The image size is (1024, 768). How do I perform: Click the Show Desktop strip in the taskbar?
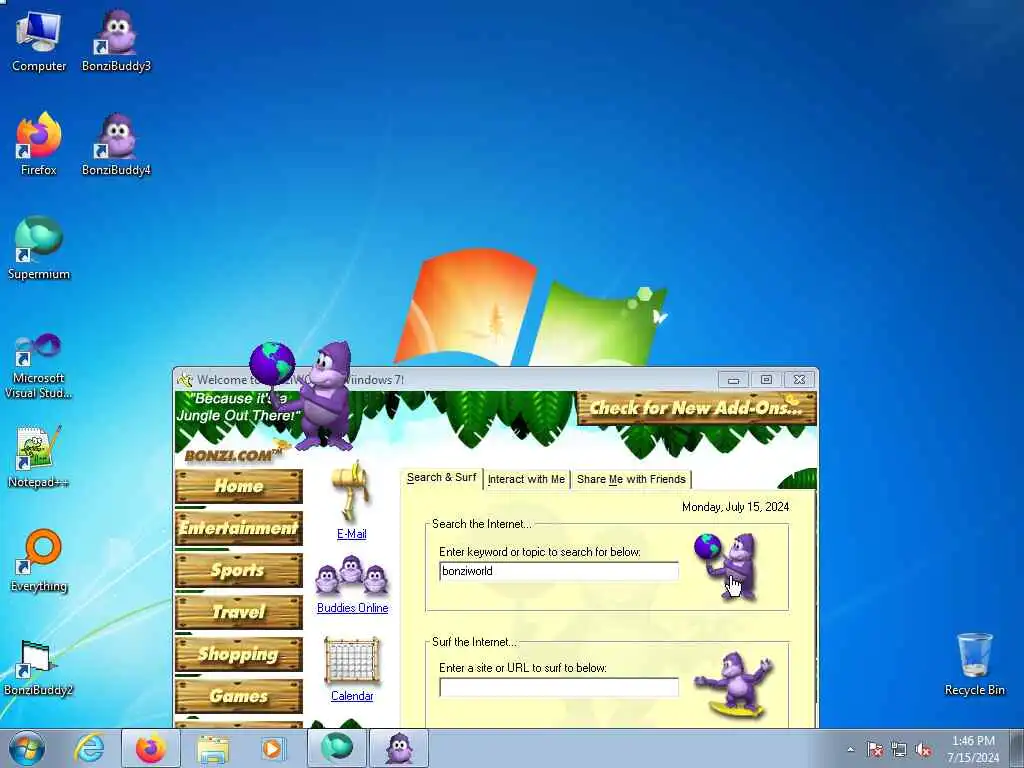click(x=1017, y=748)
